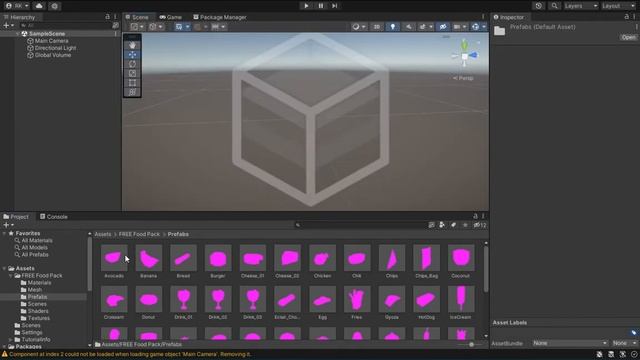
Task: Select the Avocado prefab thumbnail
Action: point(114,258)
